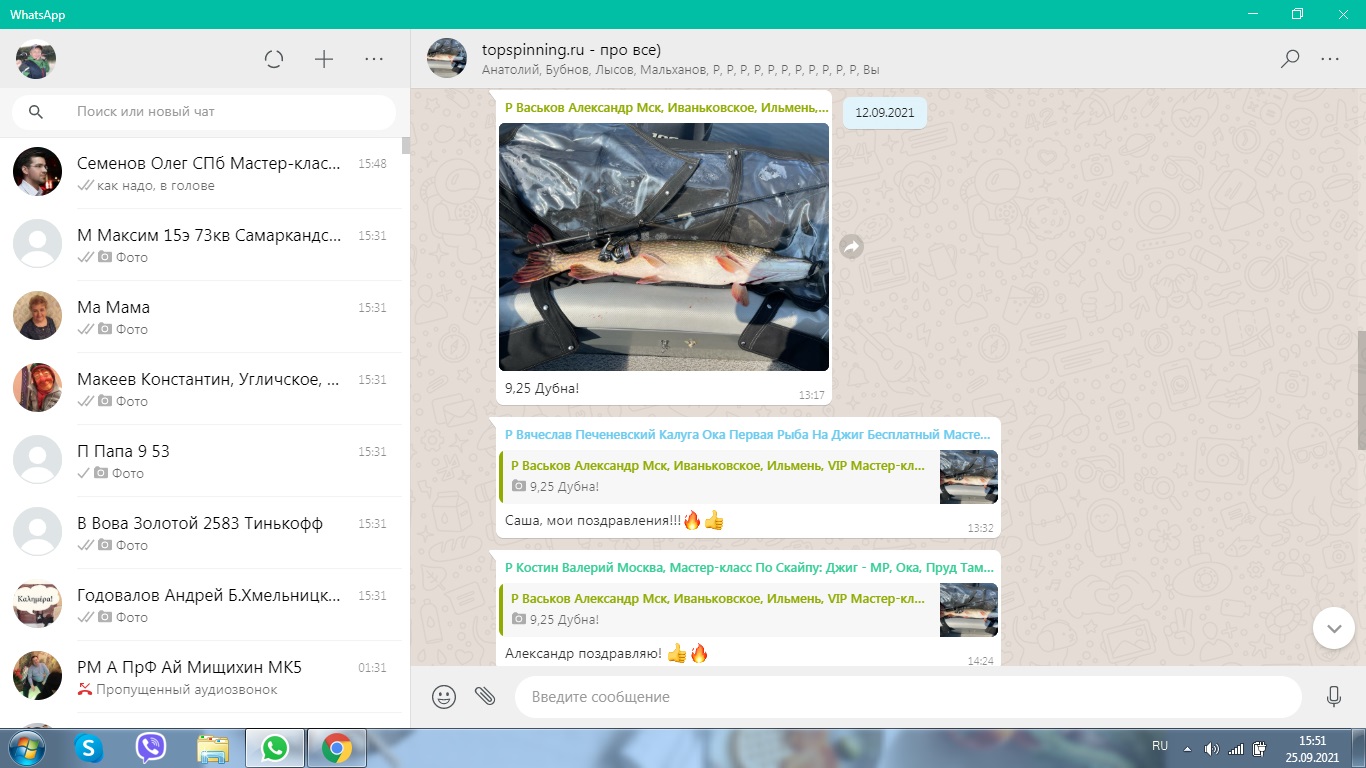Focus the 'Введите сообщение' message field
The image size is (1366, 768).
(908, 697)
